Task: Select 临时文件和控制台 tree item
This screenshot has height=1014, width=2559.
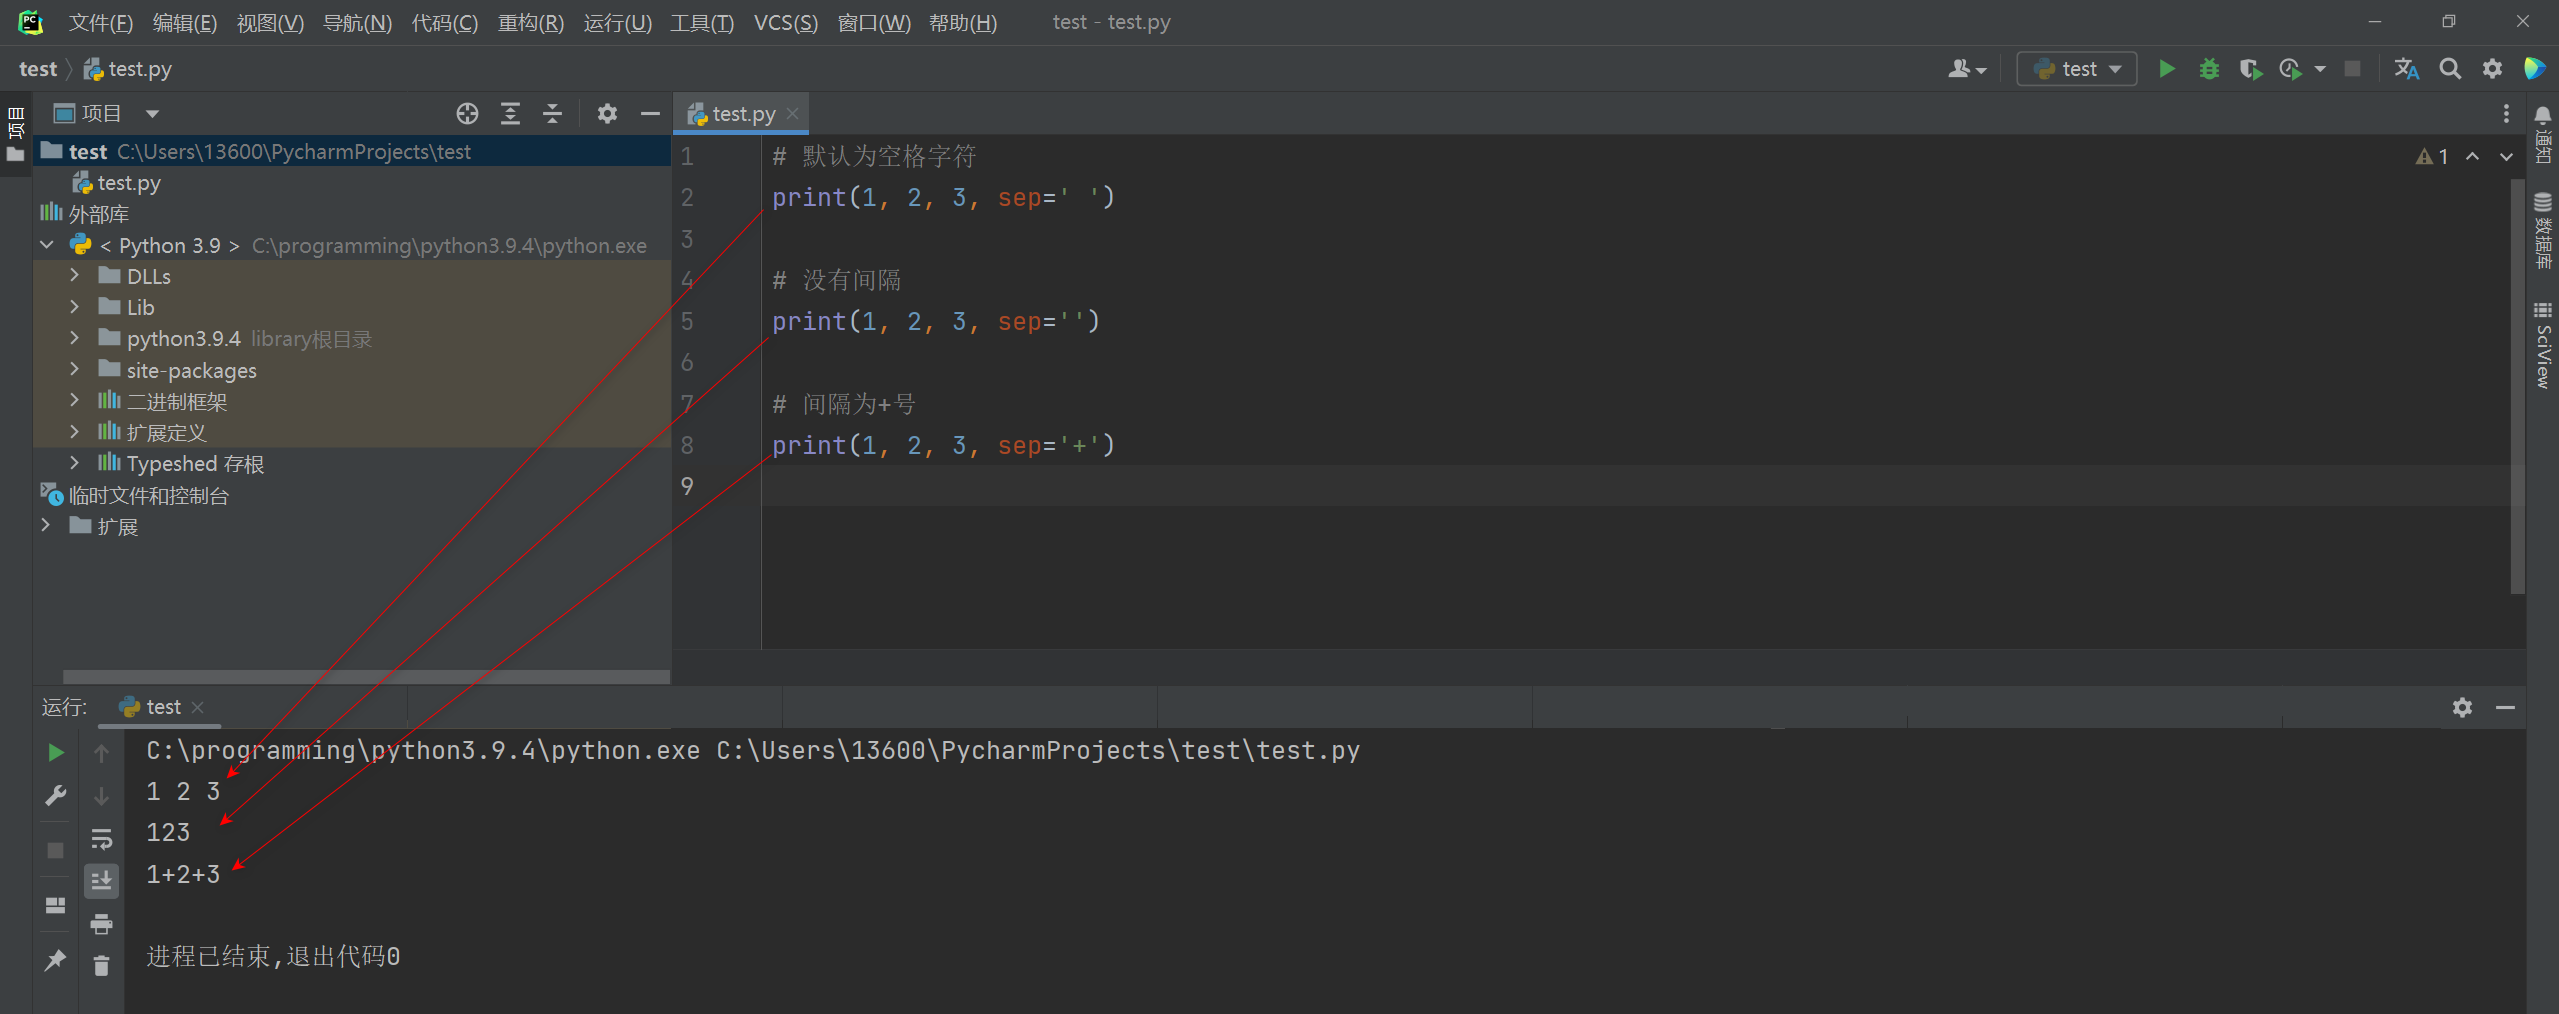Action: 149,495
